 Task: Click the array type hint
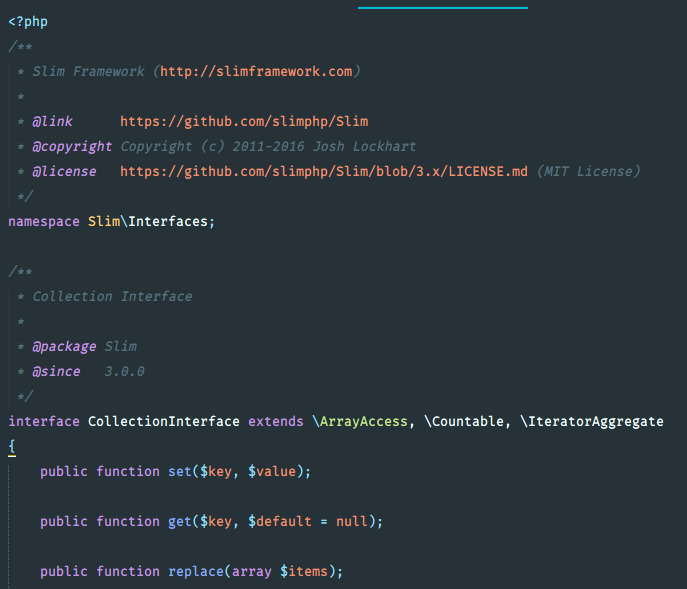tap(251, 571)
